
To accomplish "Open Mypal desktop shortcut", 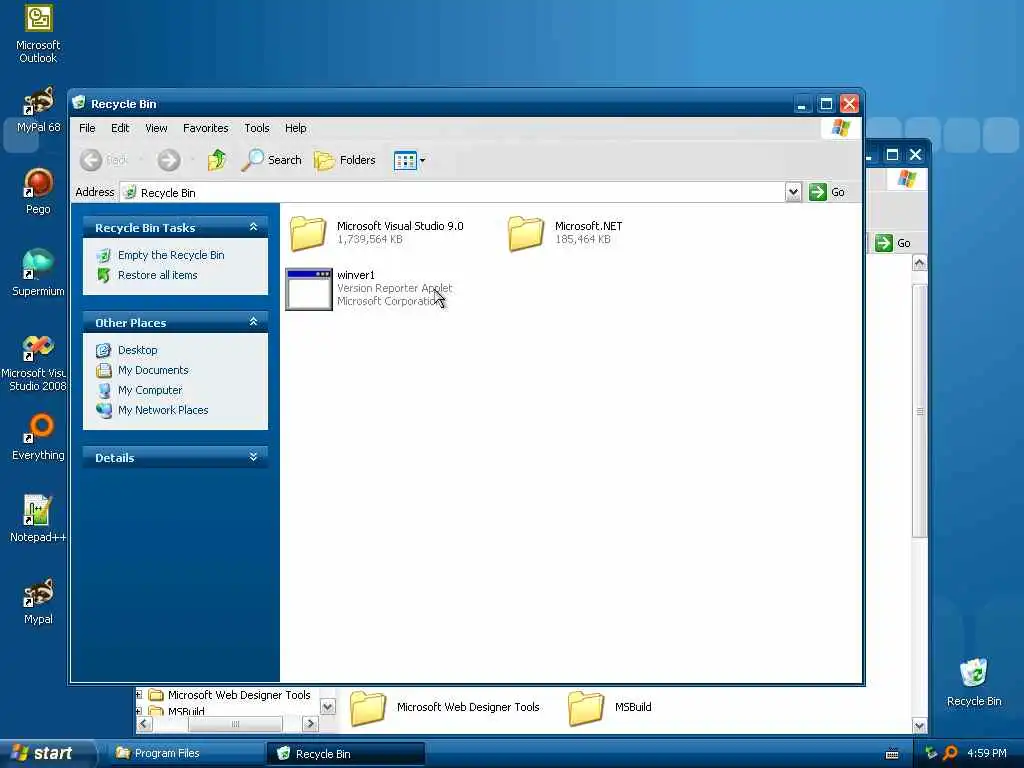I will click(x=38, y=601).
